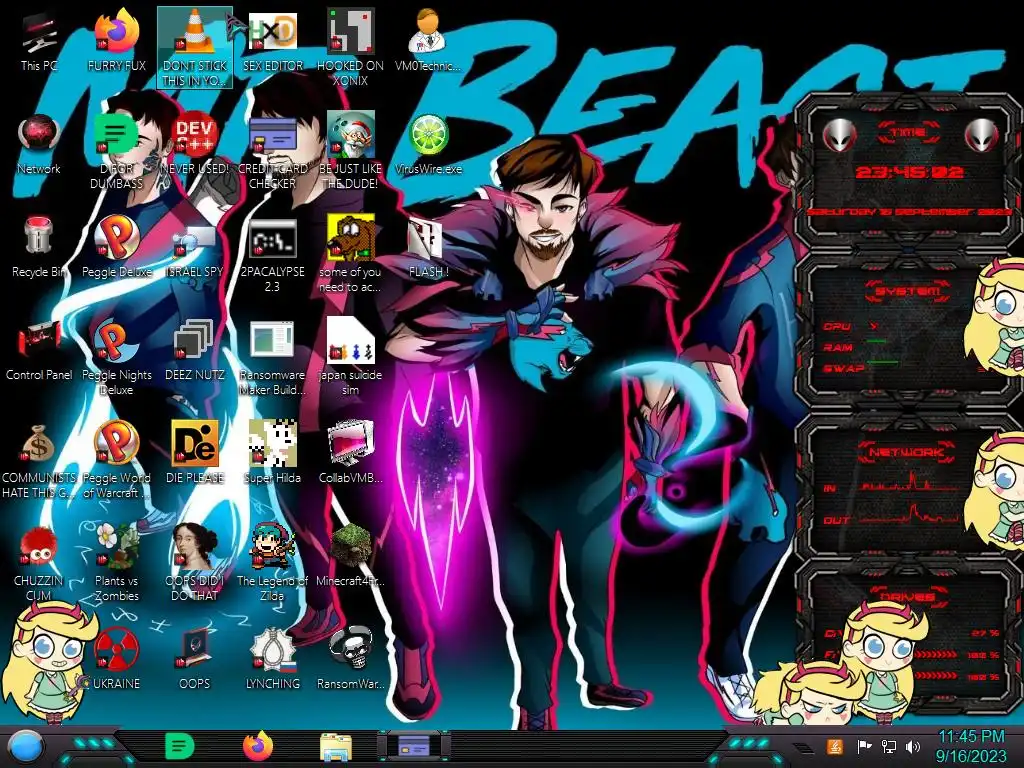Click the SWAP usage bar in System widget
Image resolution: width=1024 pixels, height=768 pixels.
pos(881,362)
